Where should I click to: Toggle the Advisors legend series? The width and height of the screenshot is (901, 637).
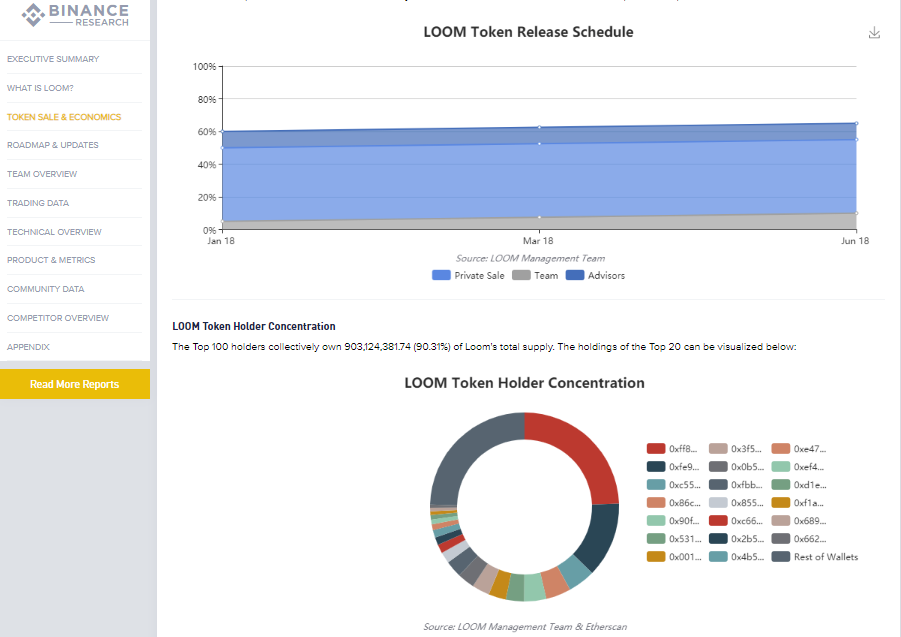[x=595, y=275]
